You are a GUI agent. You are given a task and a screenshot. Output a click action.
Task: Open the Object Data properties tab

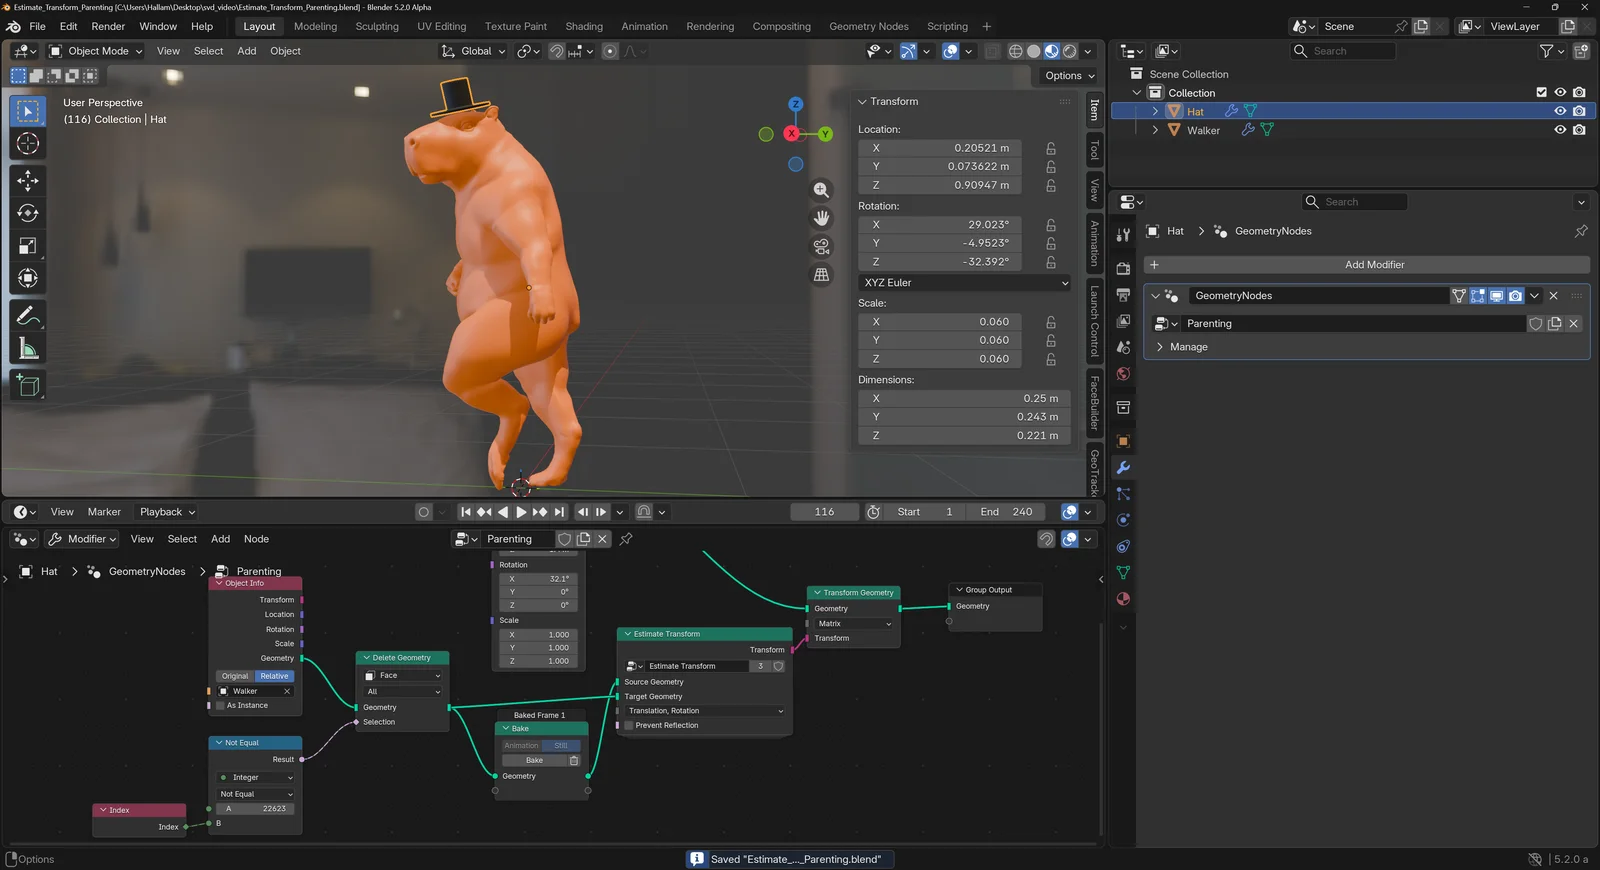tap(1123, 573)
